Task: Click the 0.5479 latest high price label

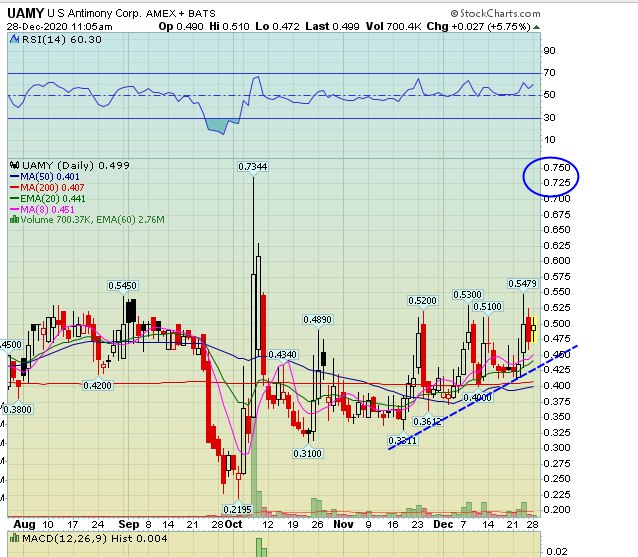Action: (522, 284)
